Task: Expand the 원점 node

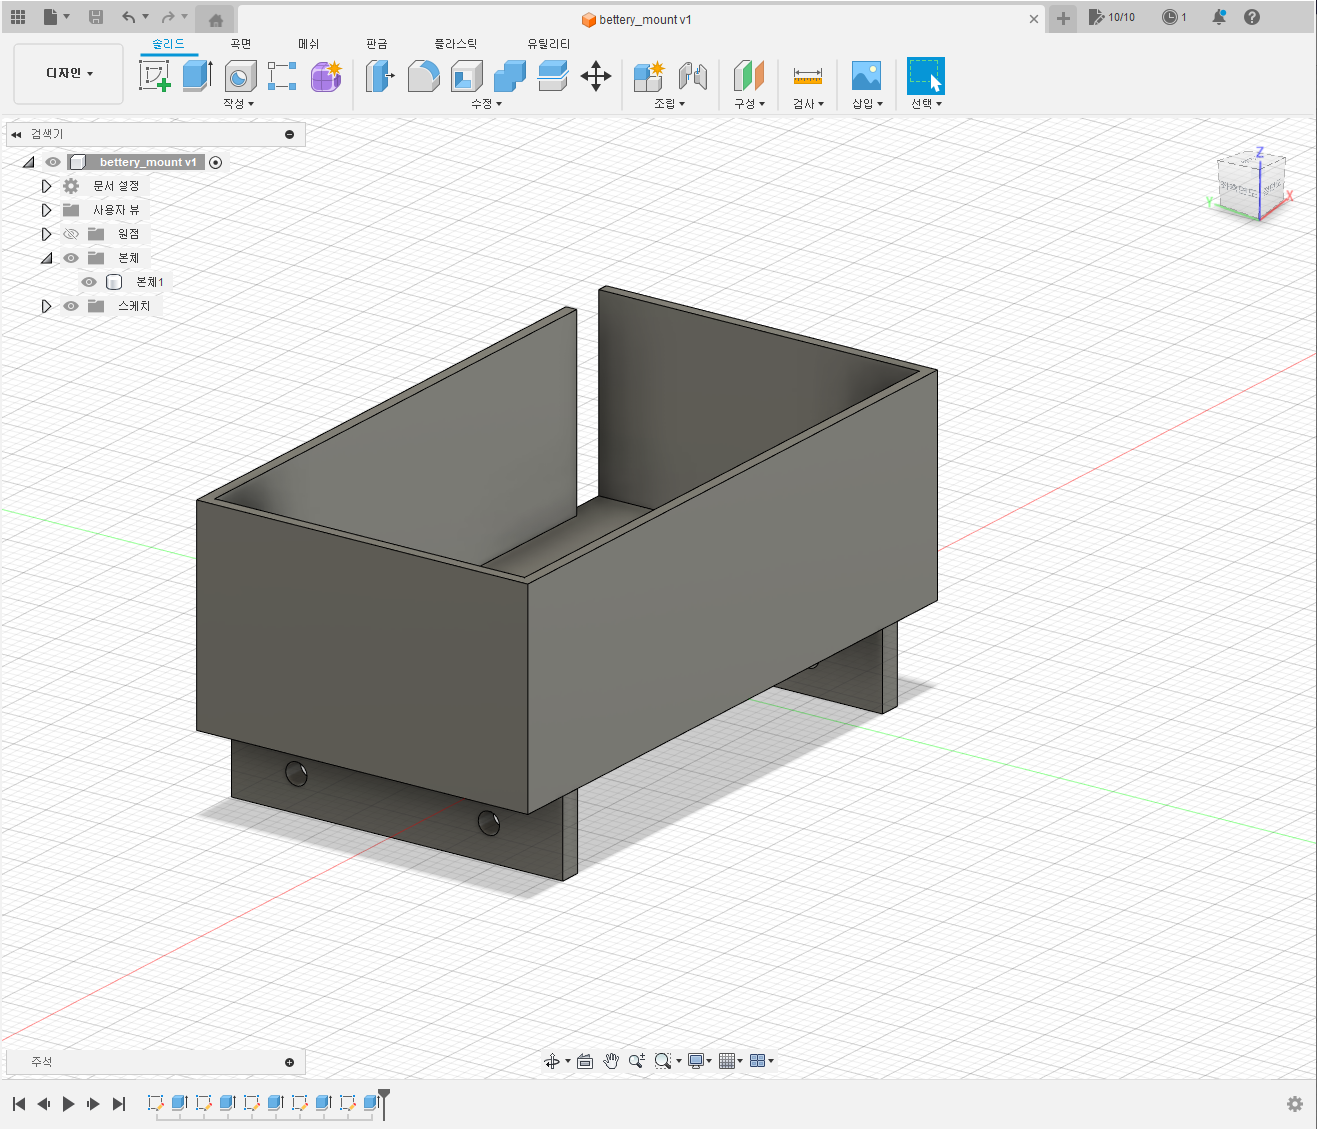Action: (x=46, y=234)
